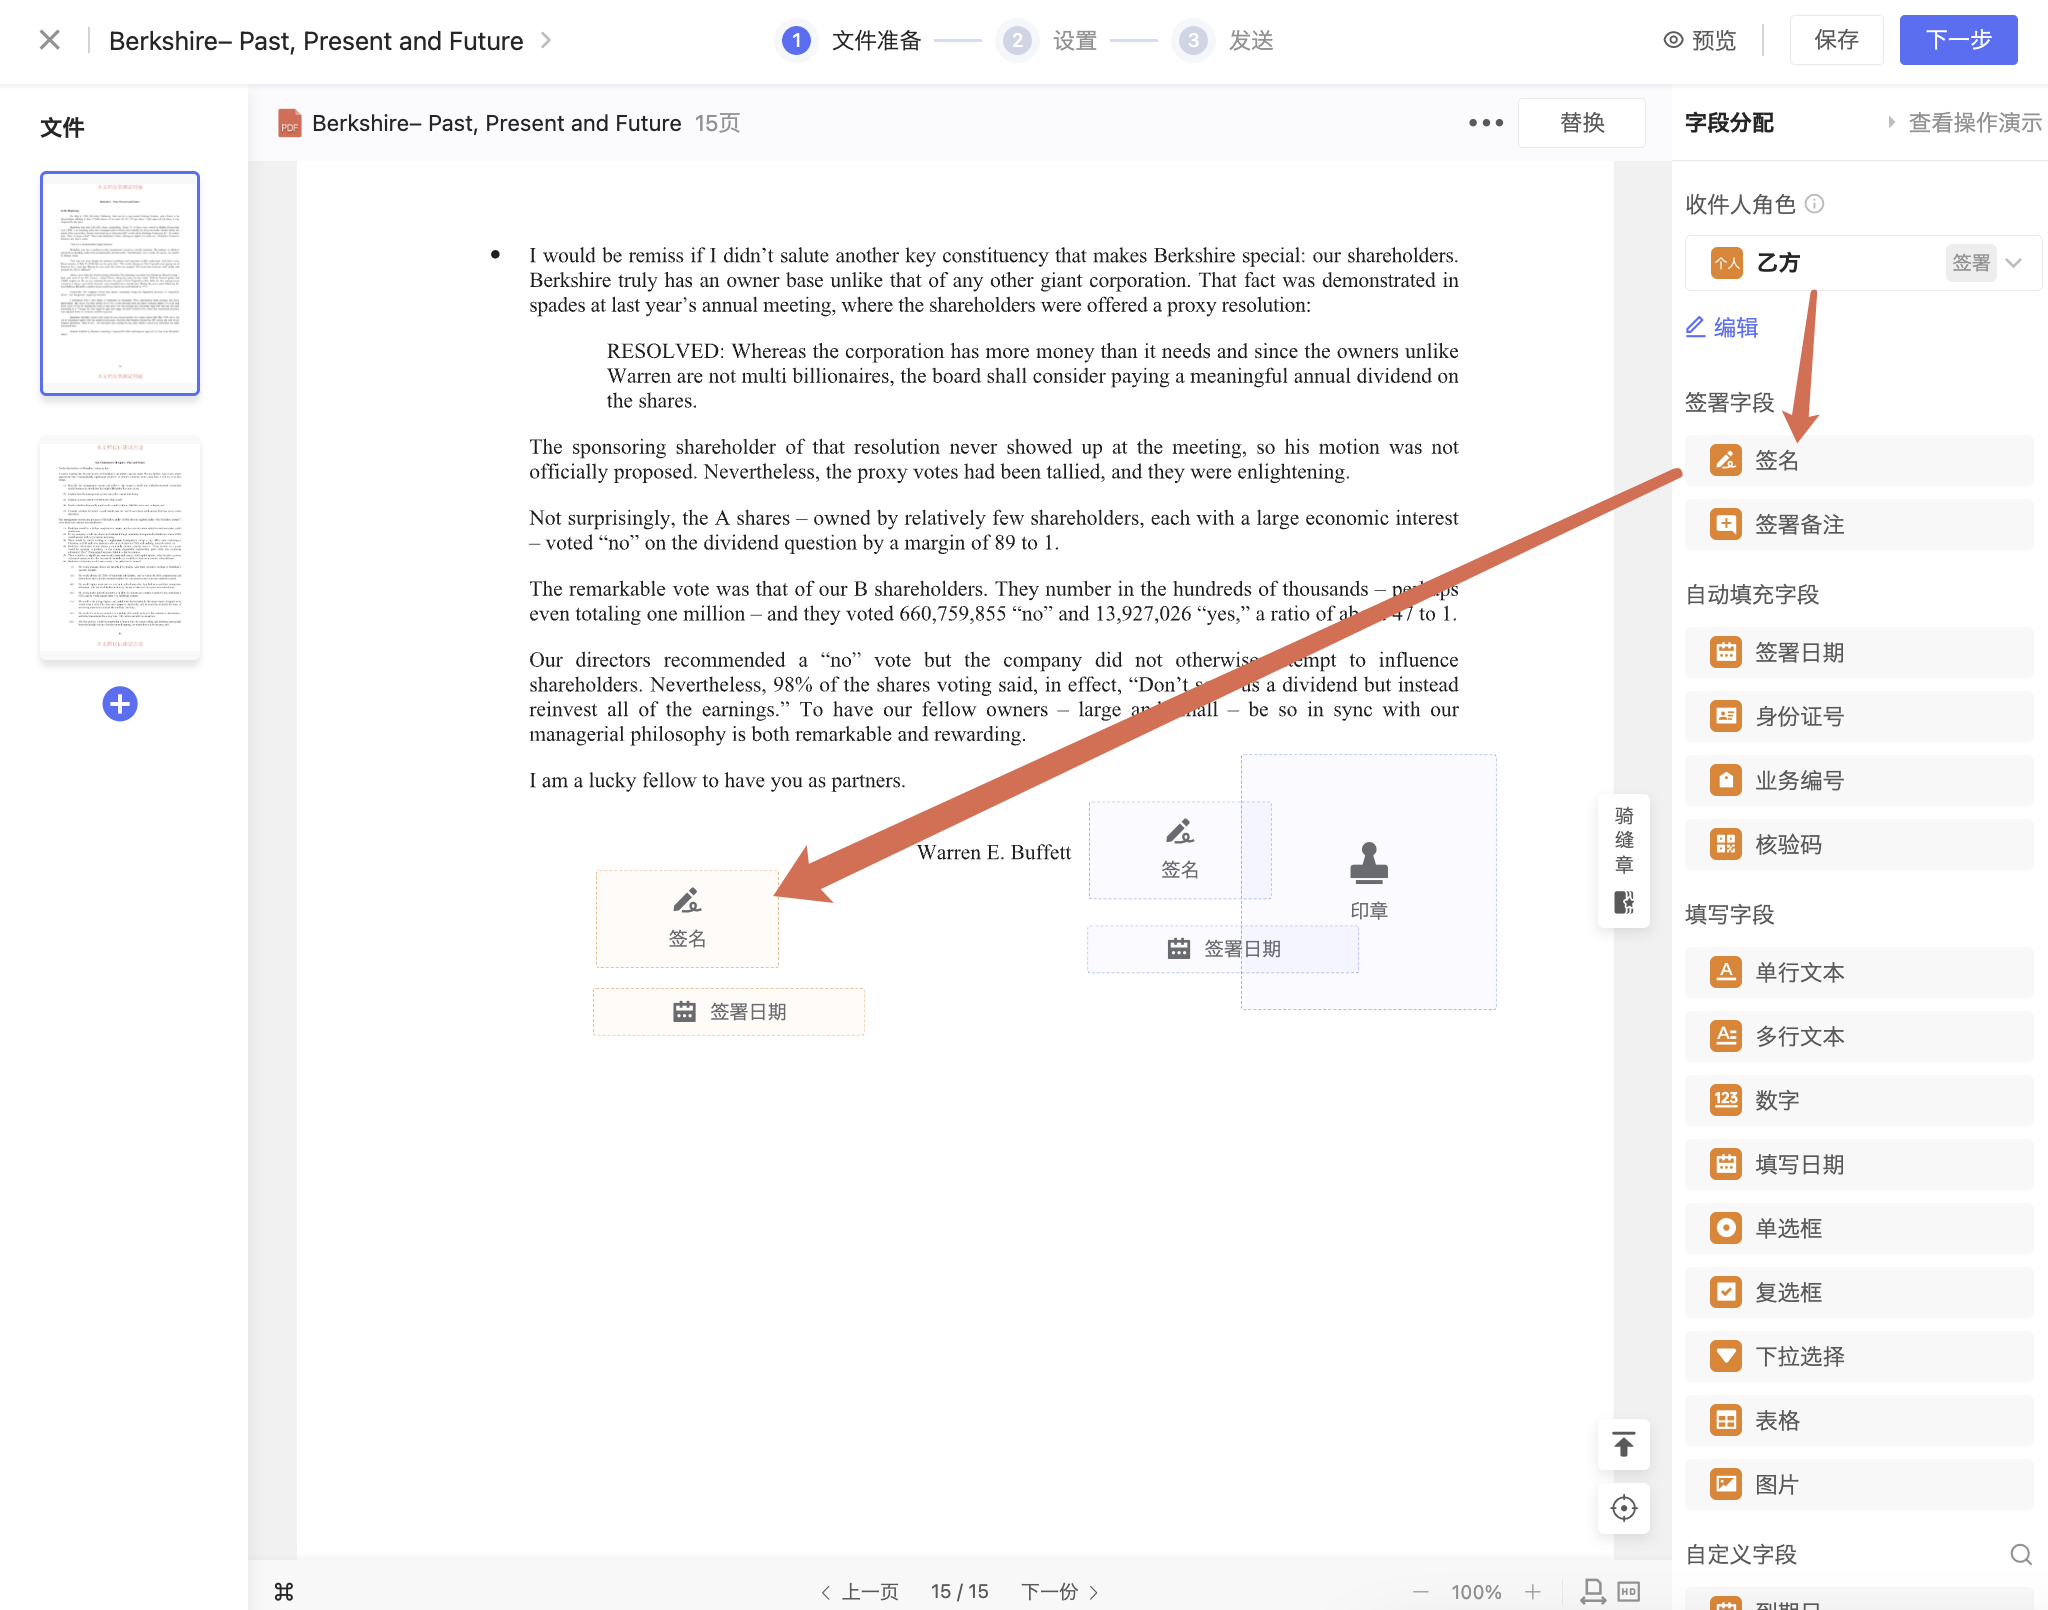This screenshot has height=1610, width=2048.
Task: Open the three-dots more options menu
Action: pos(1485,123)
